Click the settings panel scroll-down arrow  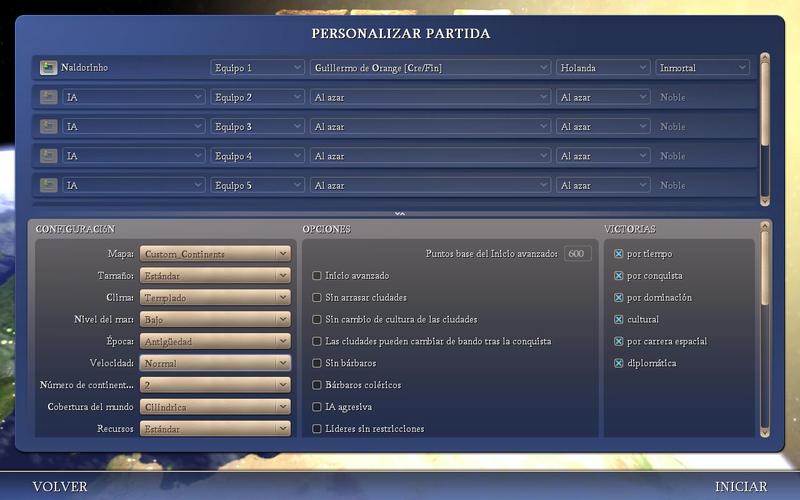pyautogui.click(x=765, y=430)
